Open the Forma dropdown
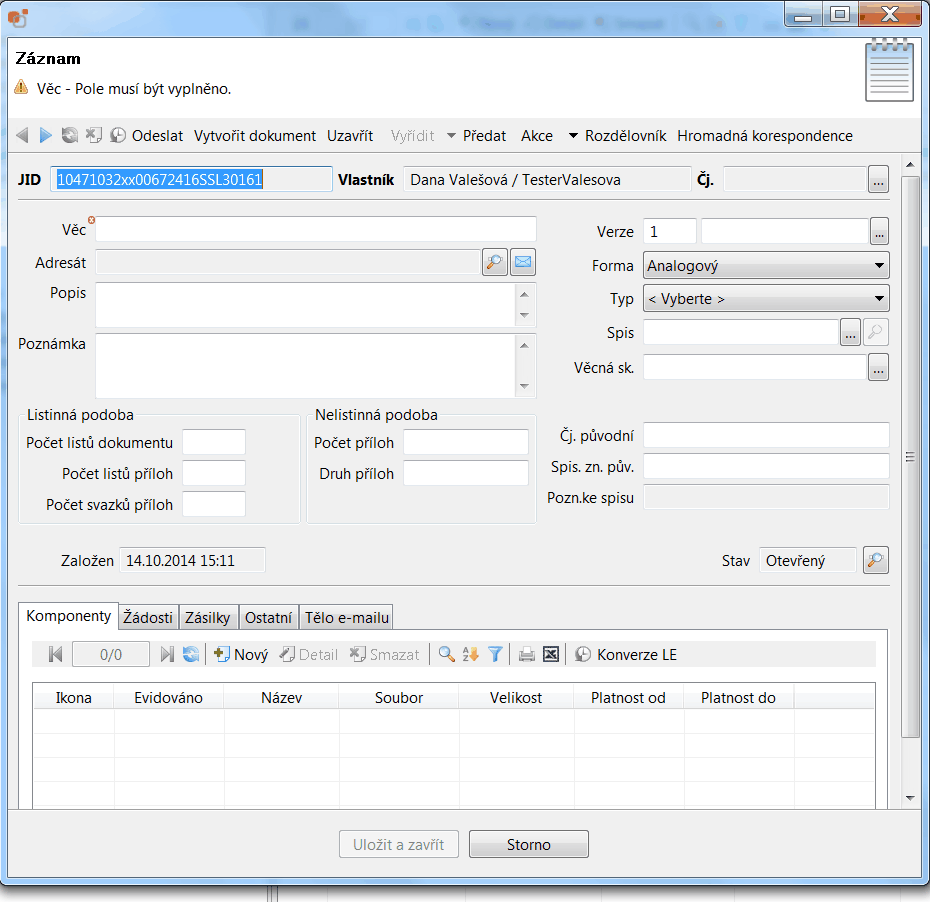Screen dimensions: 930x902 (x=766, y=266)
